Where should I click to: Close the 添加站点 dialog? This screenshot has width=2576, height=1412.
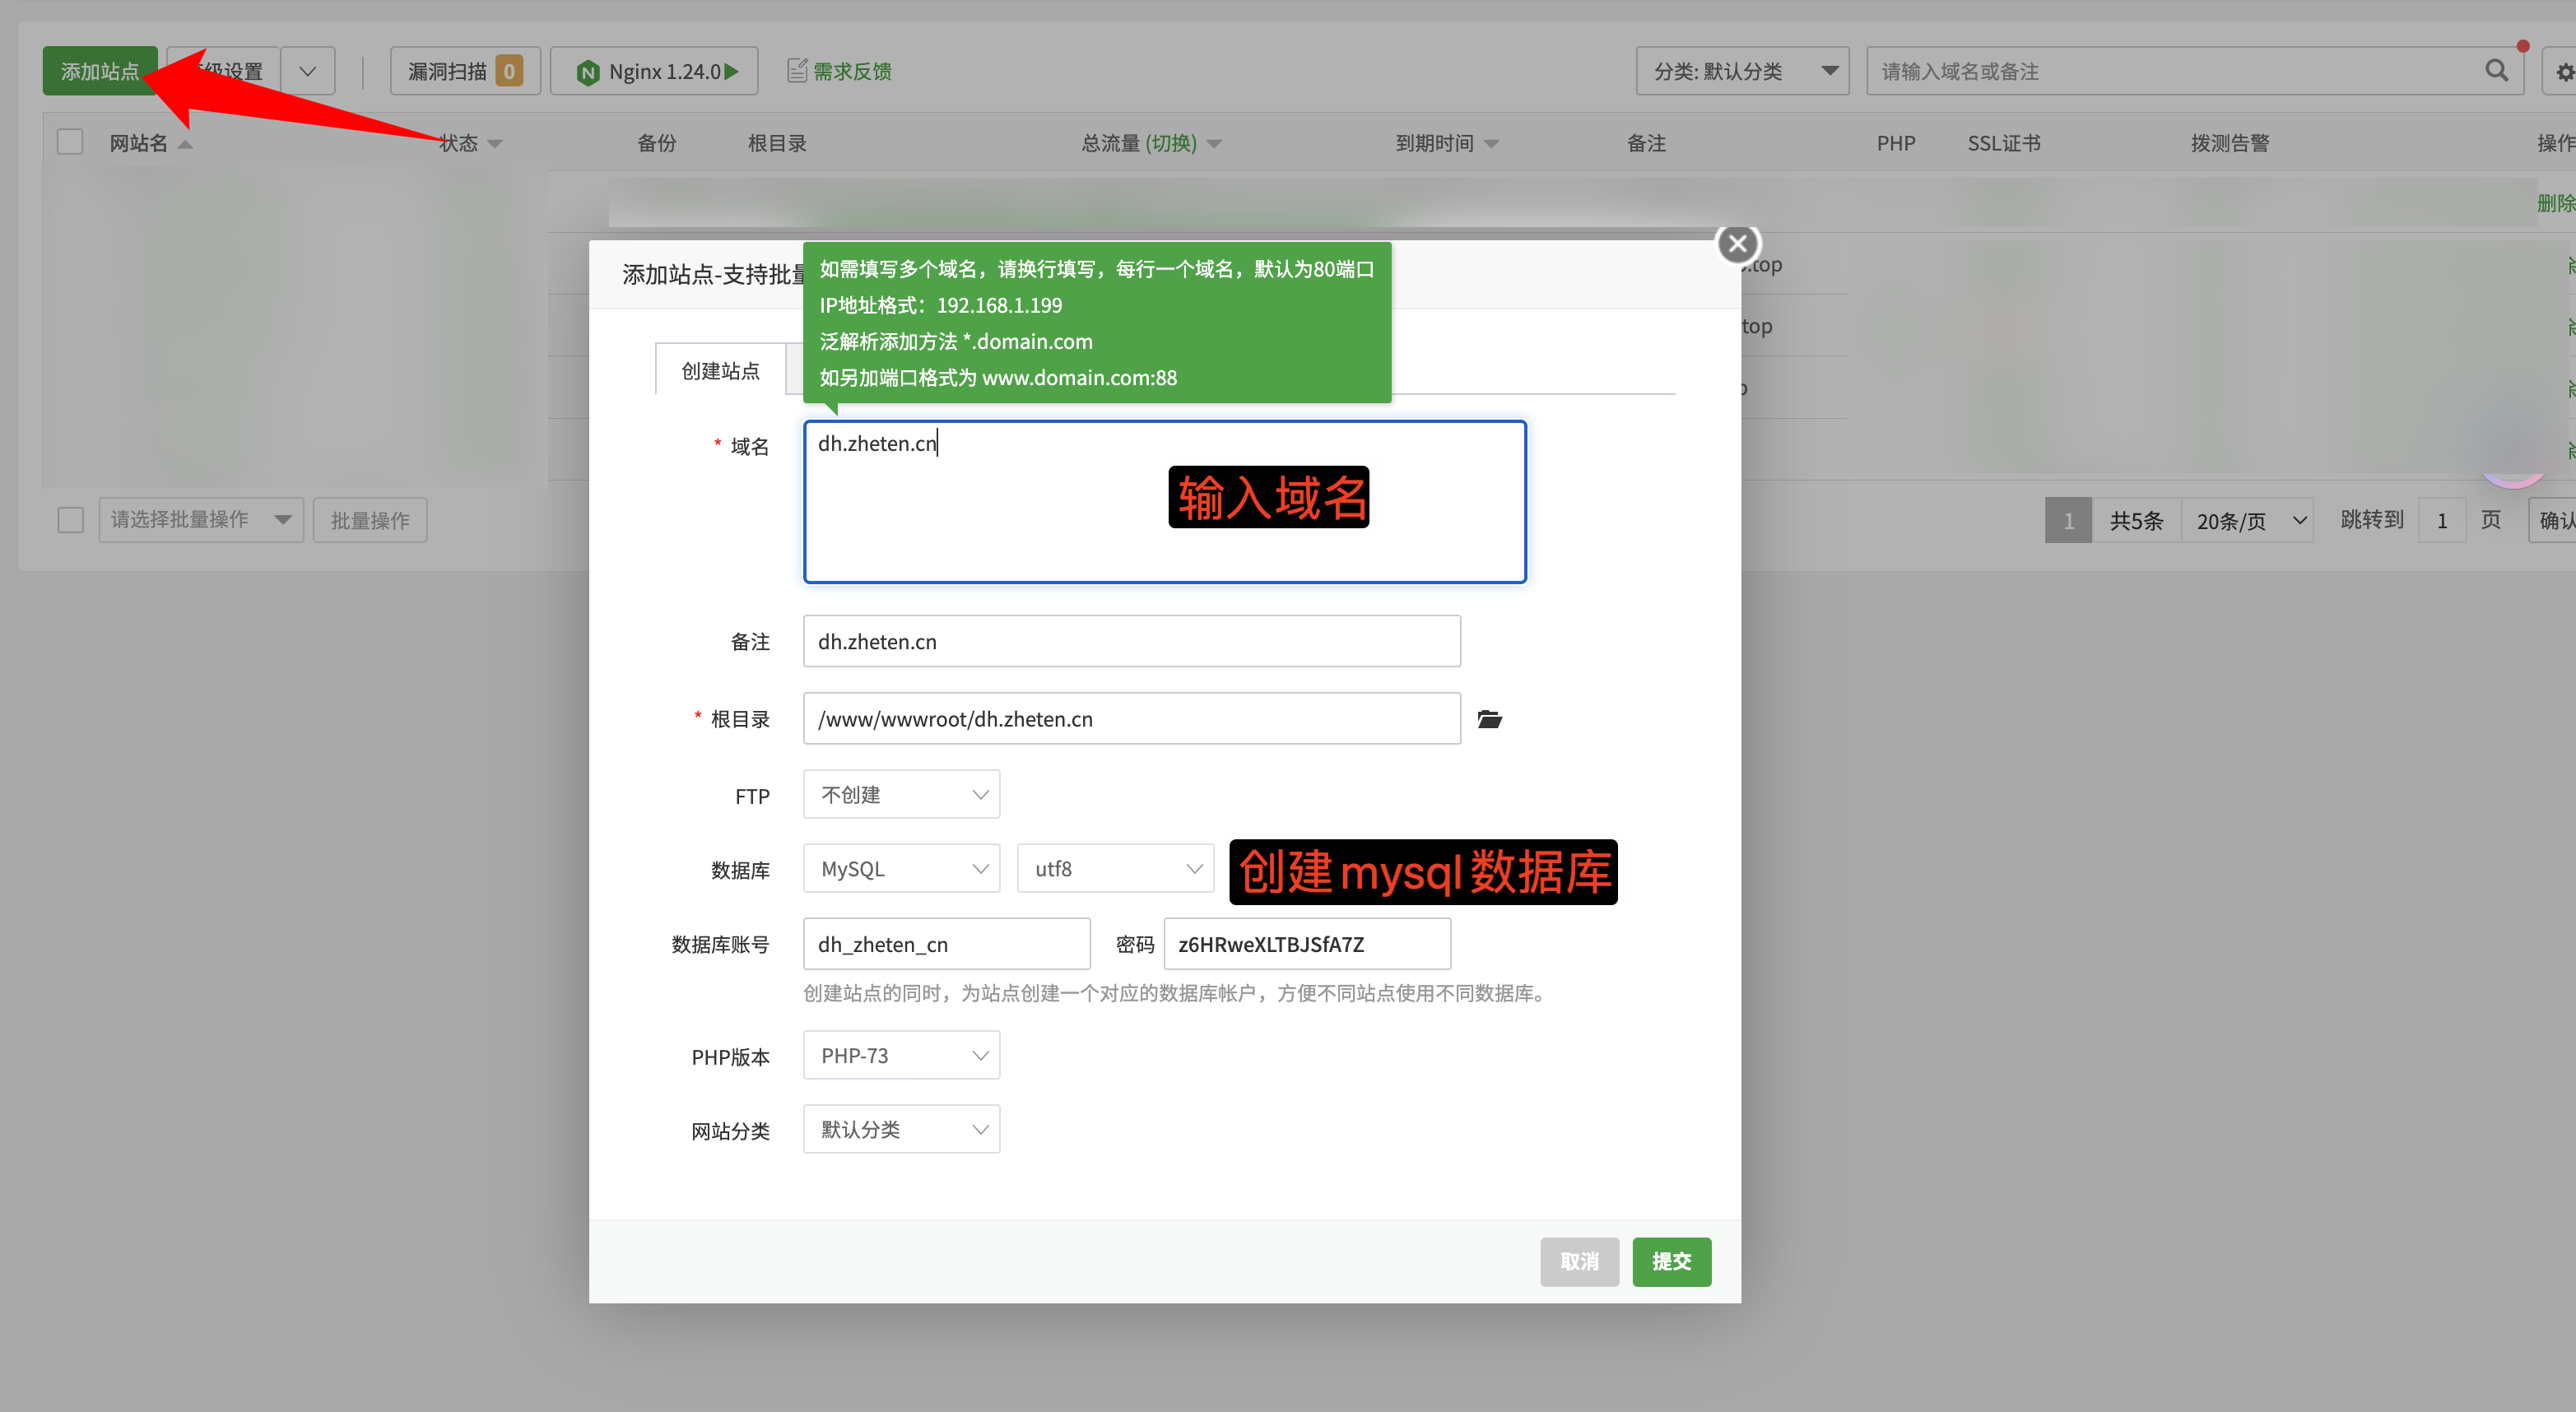click(1737, 243)
